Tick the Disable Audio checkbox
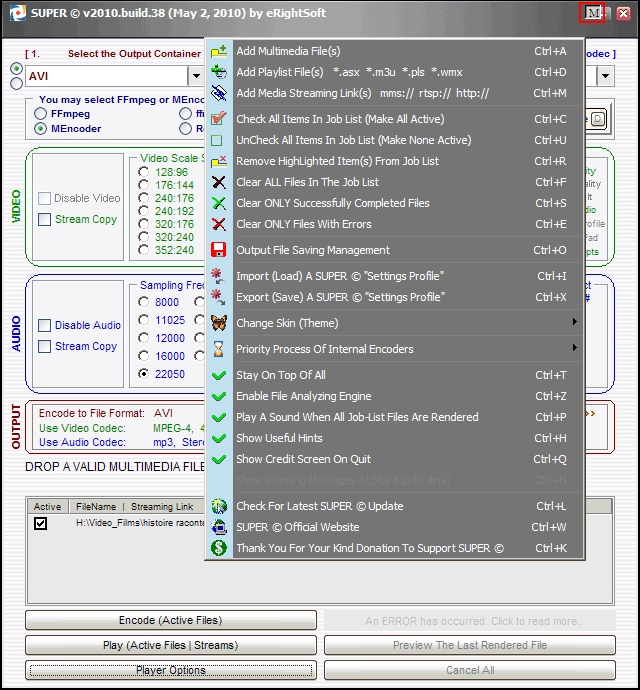This screenshot has width=640, height=690. [44, 326]
